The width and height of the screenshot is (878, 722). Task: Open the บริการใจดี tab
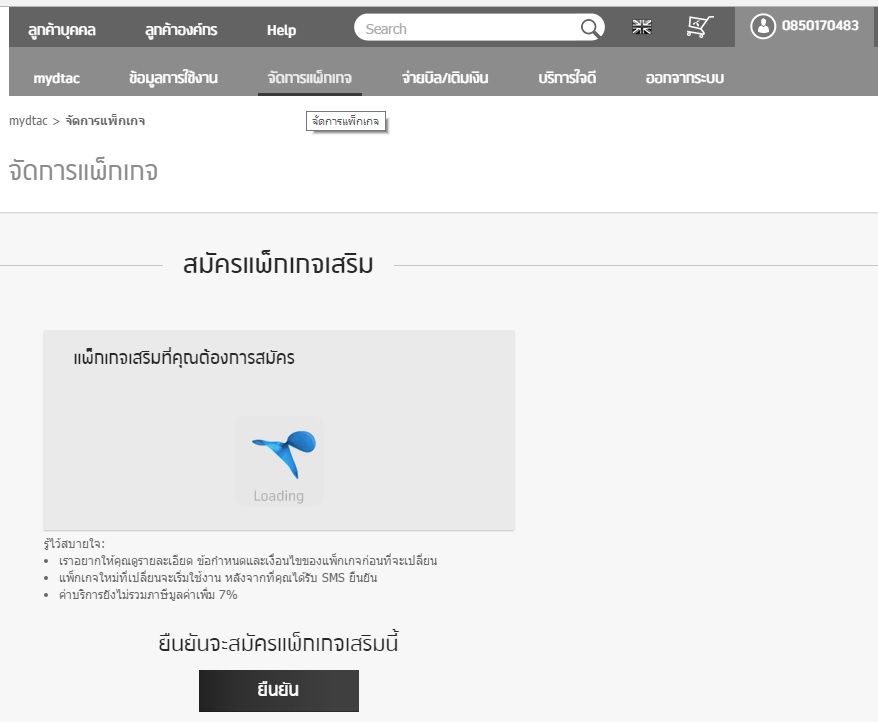(567, 78)
